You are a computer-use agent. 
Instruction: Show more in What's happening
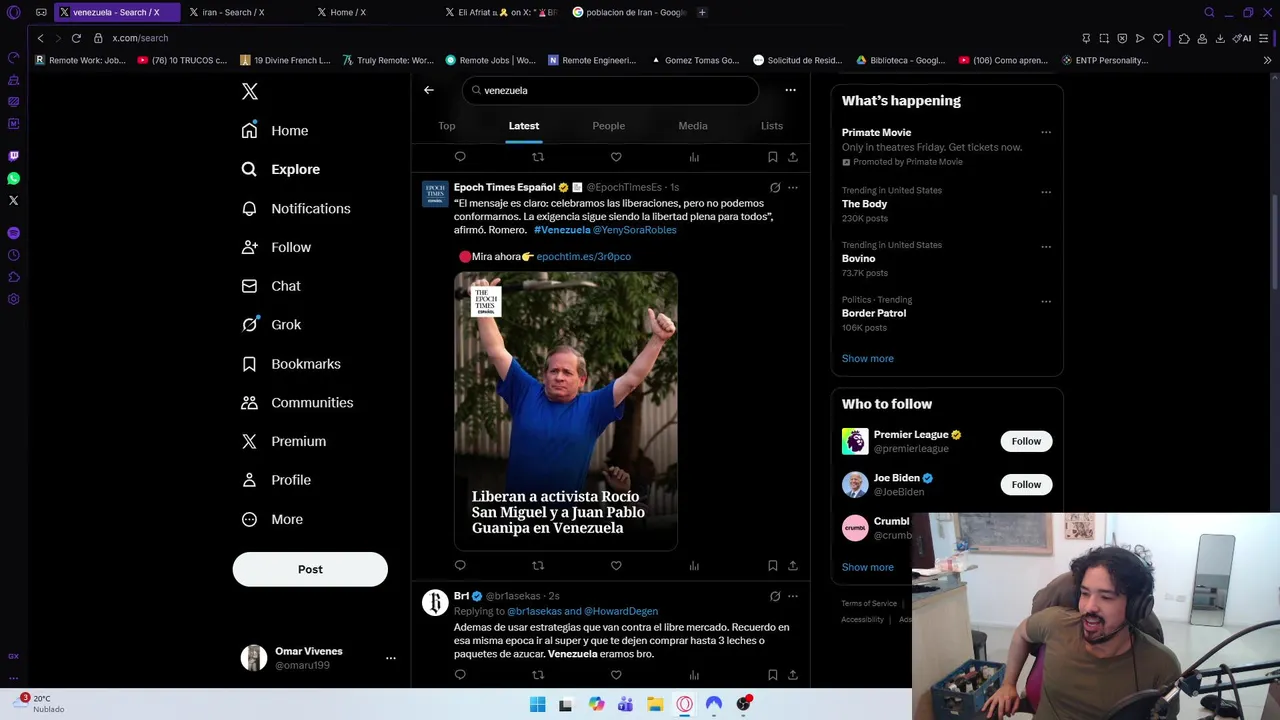868,358
